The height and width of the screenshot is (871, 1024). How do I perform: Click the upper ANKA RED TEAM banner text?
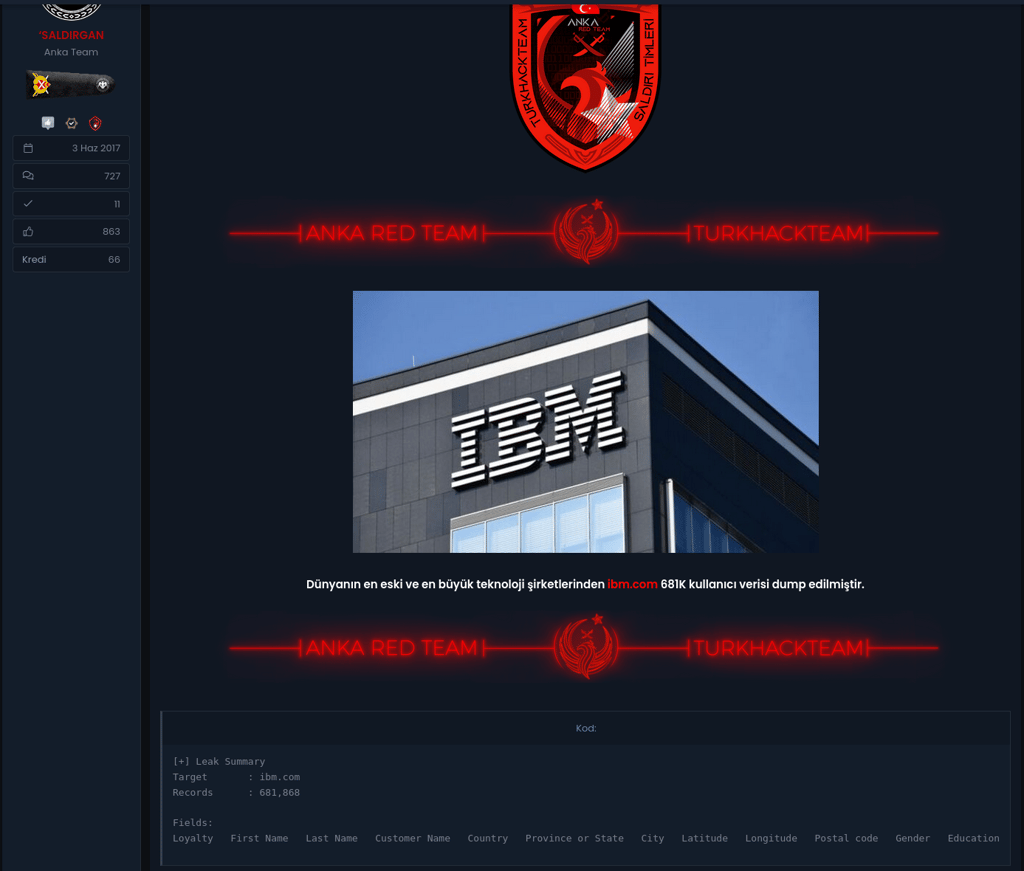tap(392, 233)
